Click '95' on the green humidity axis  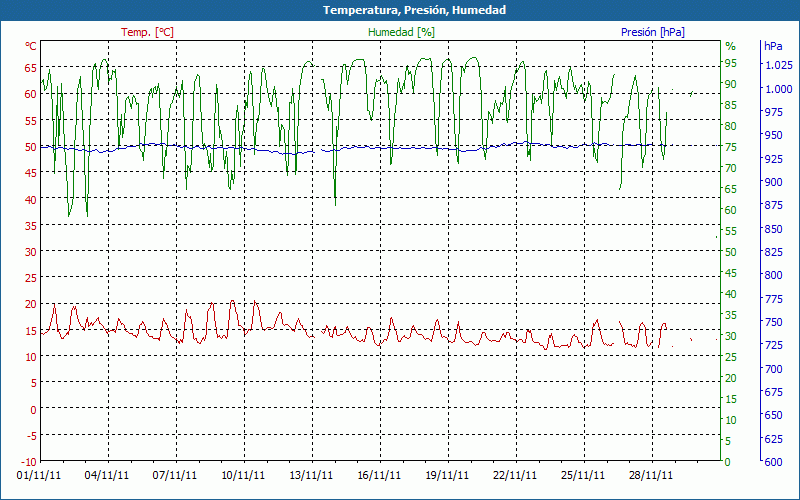[731, 63]
